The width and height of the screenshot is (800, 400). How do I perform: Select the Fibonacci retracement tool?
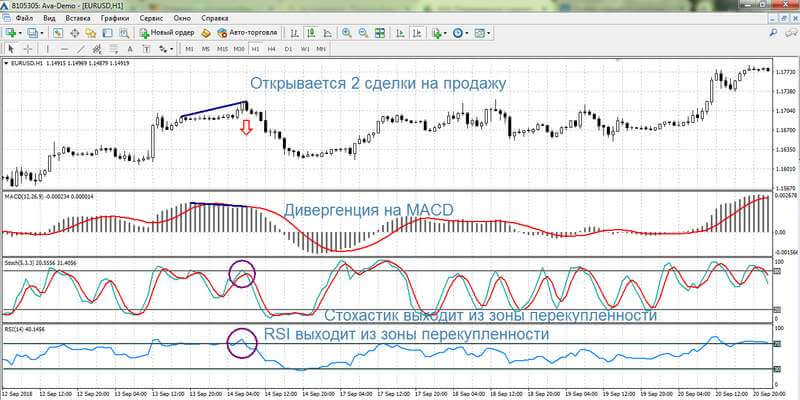[x=113, y=49]
